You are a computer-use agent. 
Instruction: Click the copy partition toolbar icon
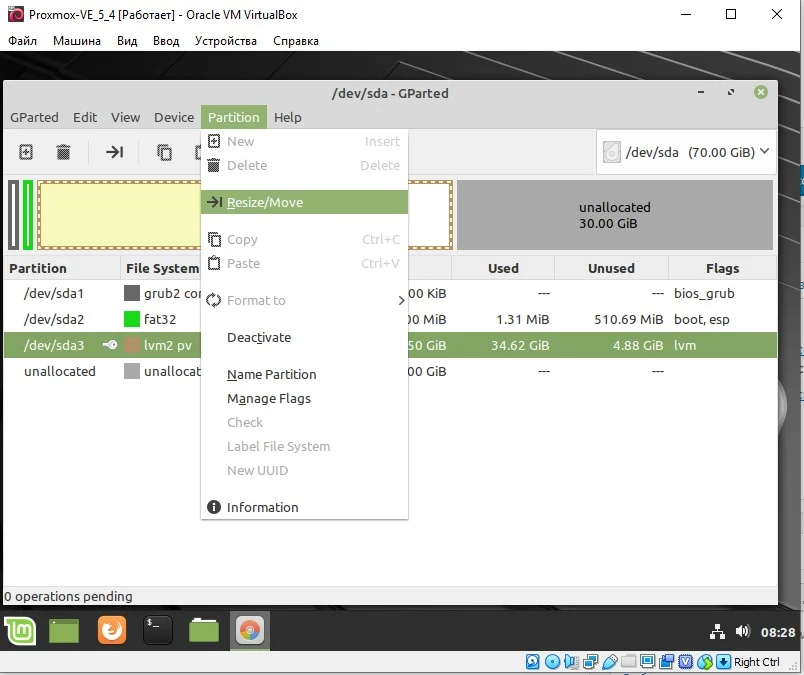[164, 152]
